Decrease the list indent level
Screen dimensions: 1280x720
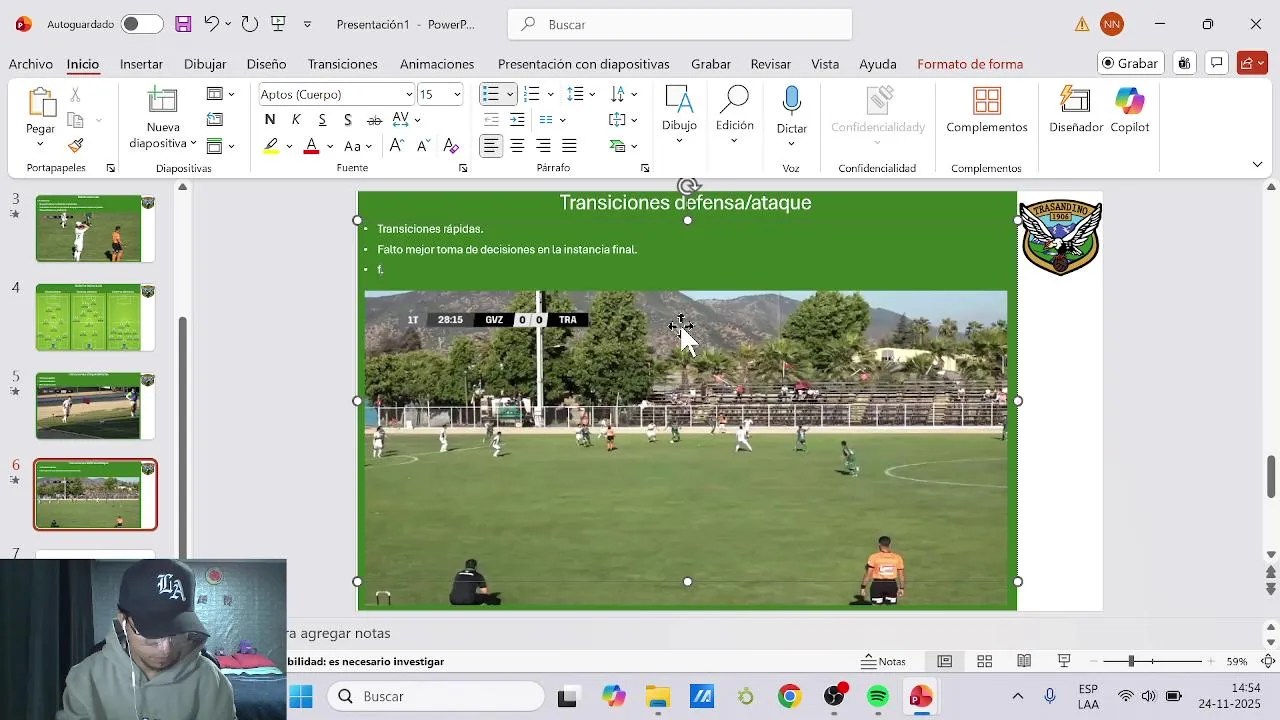coord(491,120)
